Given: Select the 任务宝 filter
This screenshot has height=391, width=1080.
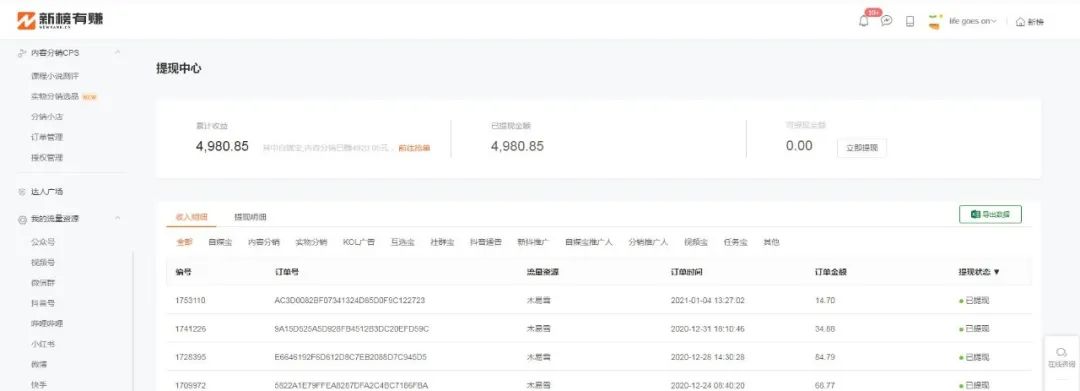Looking at the screenshot, I should (x=735, y=242).
